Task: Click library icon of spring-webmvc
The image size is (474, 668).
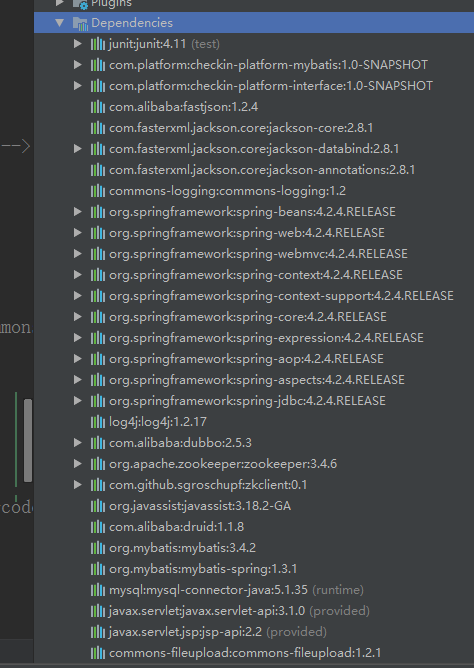Action: tap(98, 253)
